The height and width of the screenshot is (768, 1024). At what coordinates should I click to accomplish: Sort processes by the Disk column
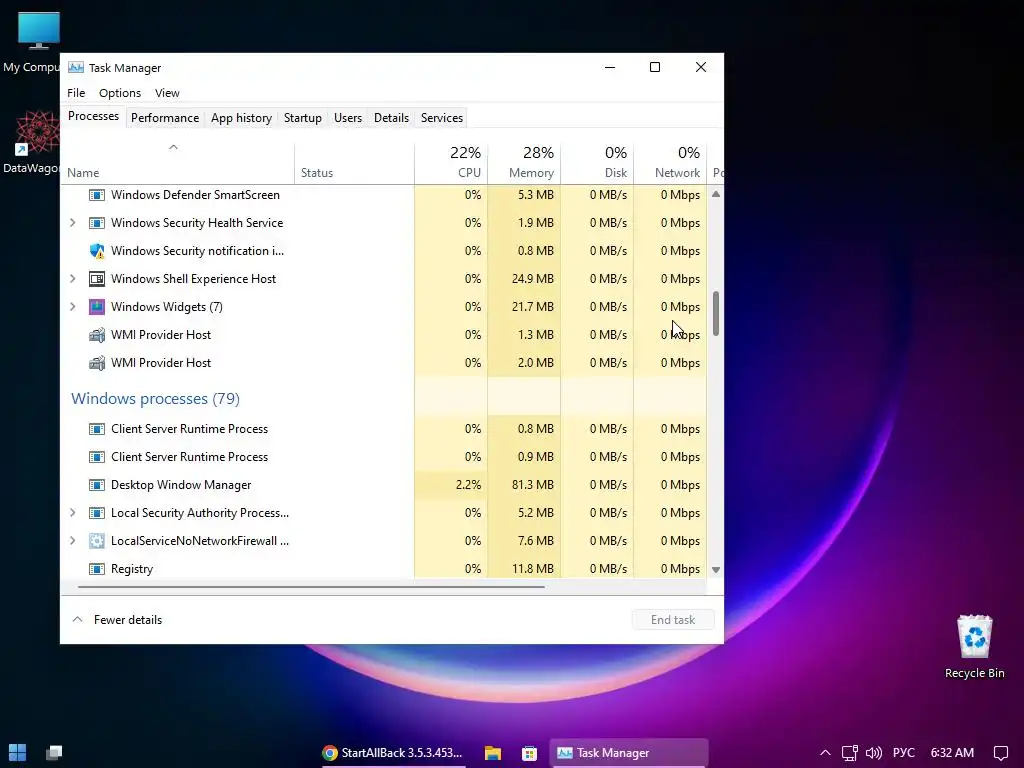pyautogui.click(x=597, y=163)
